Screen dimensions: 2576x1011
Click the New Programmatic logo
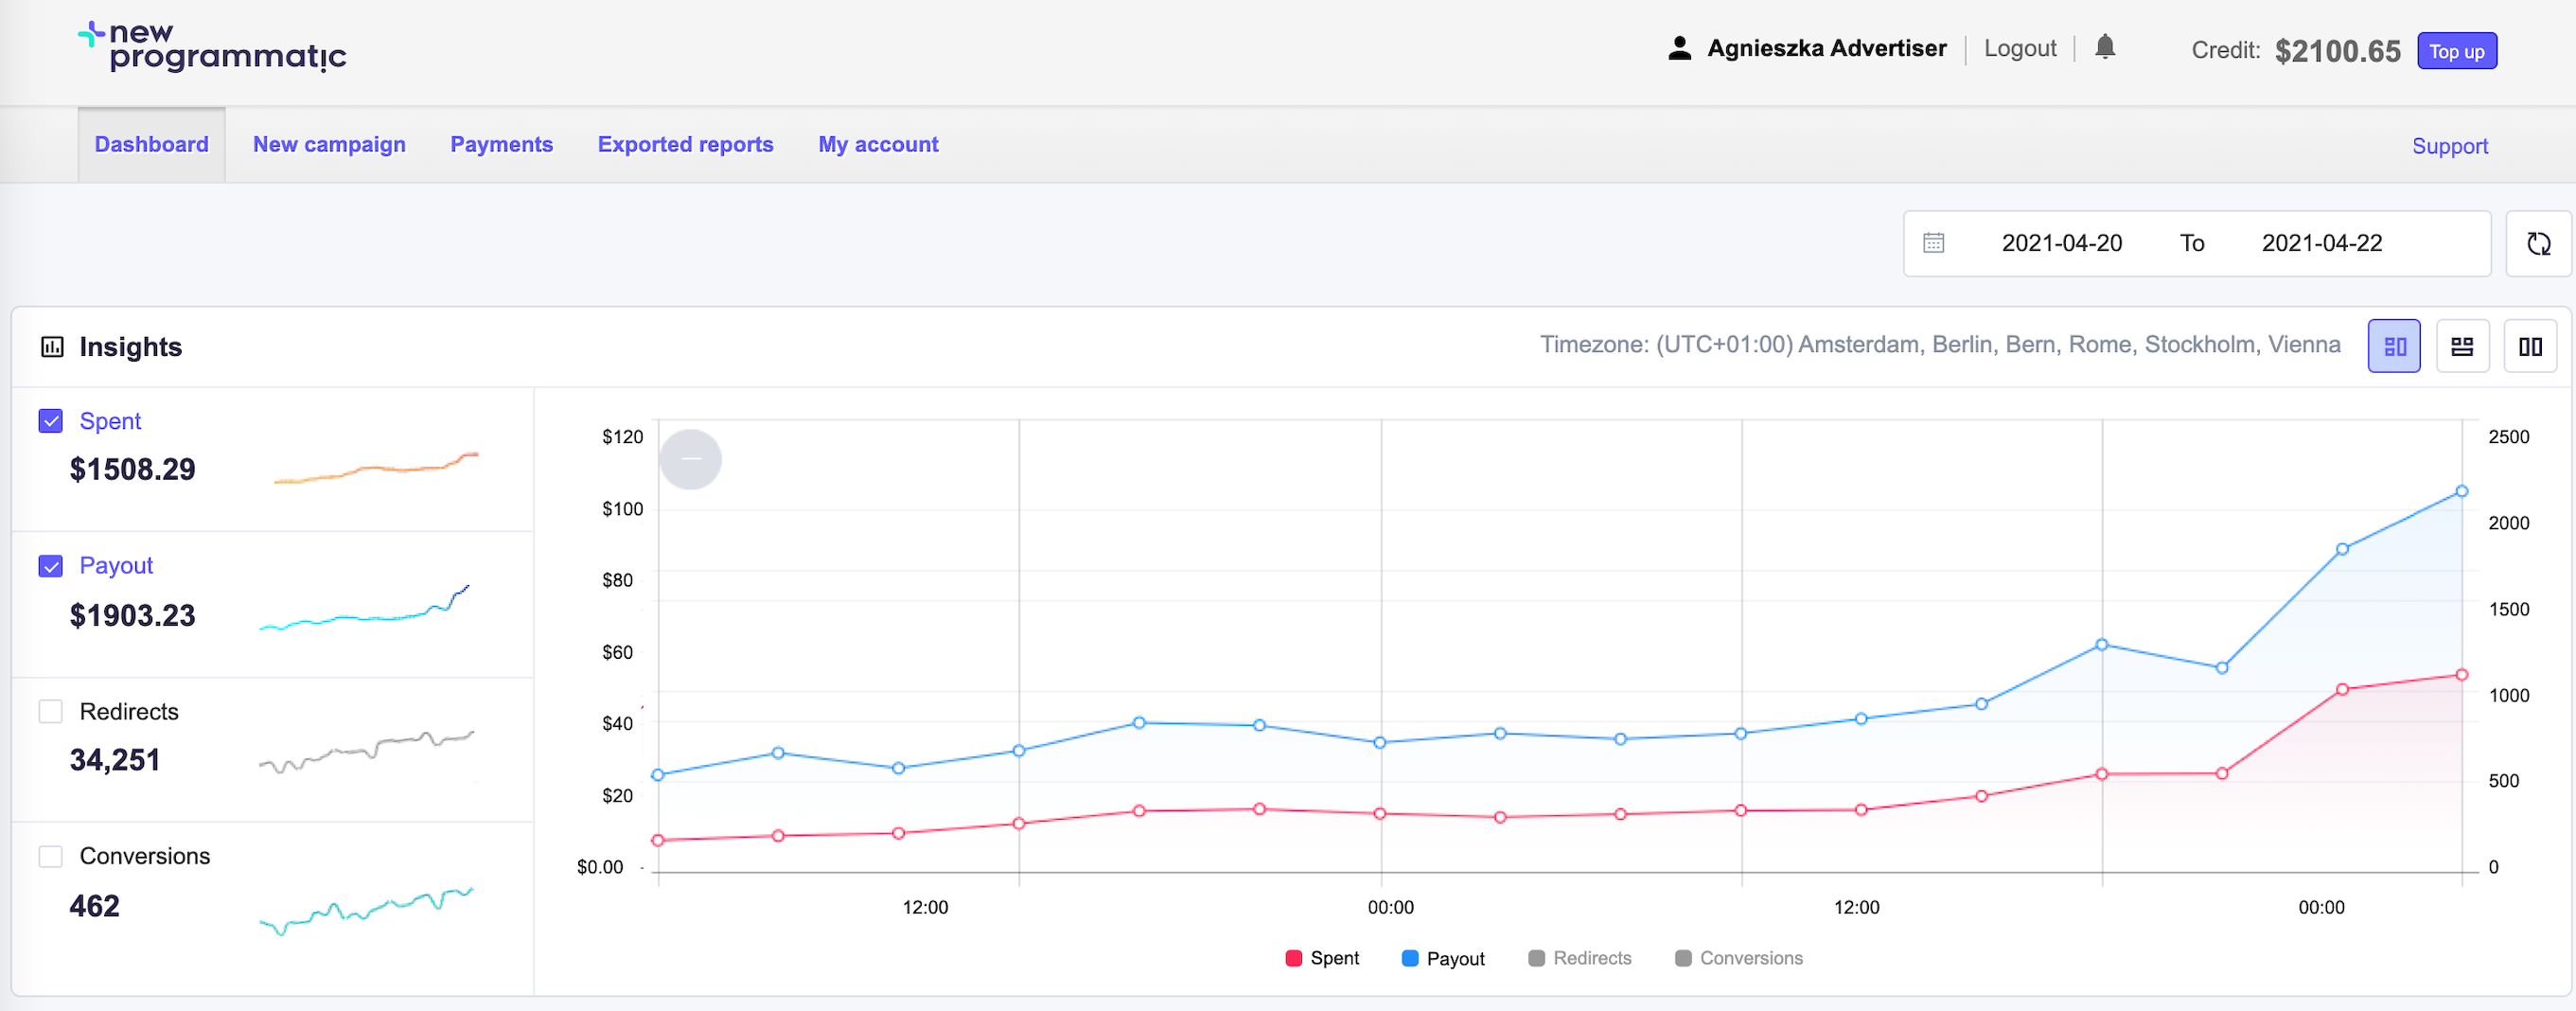click(212, 47)
